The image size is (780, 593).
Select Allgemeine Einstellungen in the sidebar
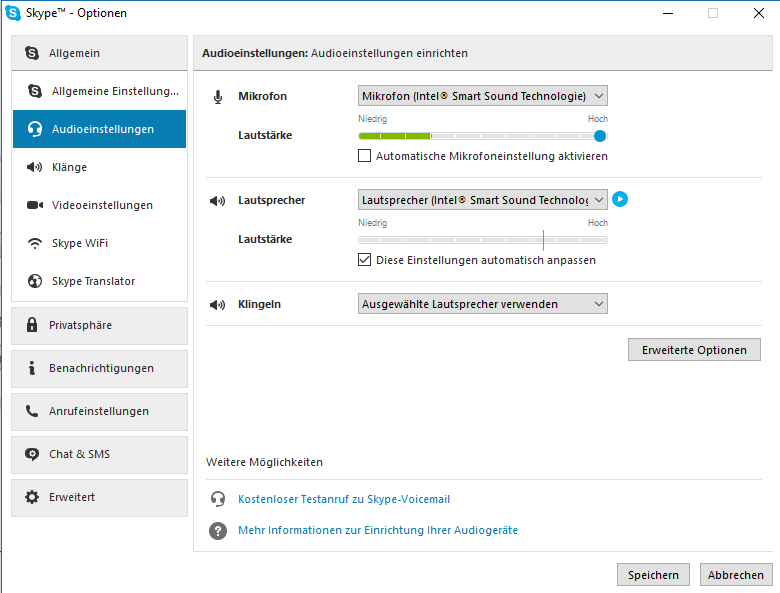pos(99,91)
